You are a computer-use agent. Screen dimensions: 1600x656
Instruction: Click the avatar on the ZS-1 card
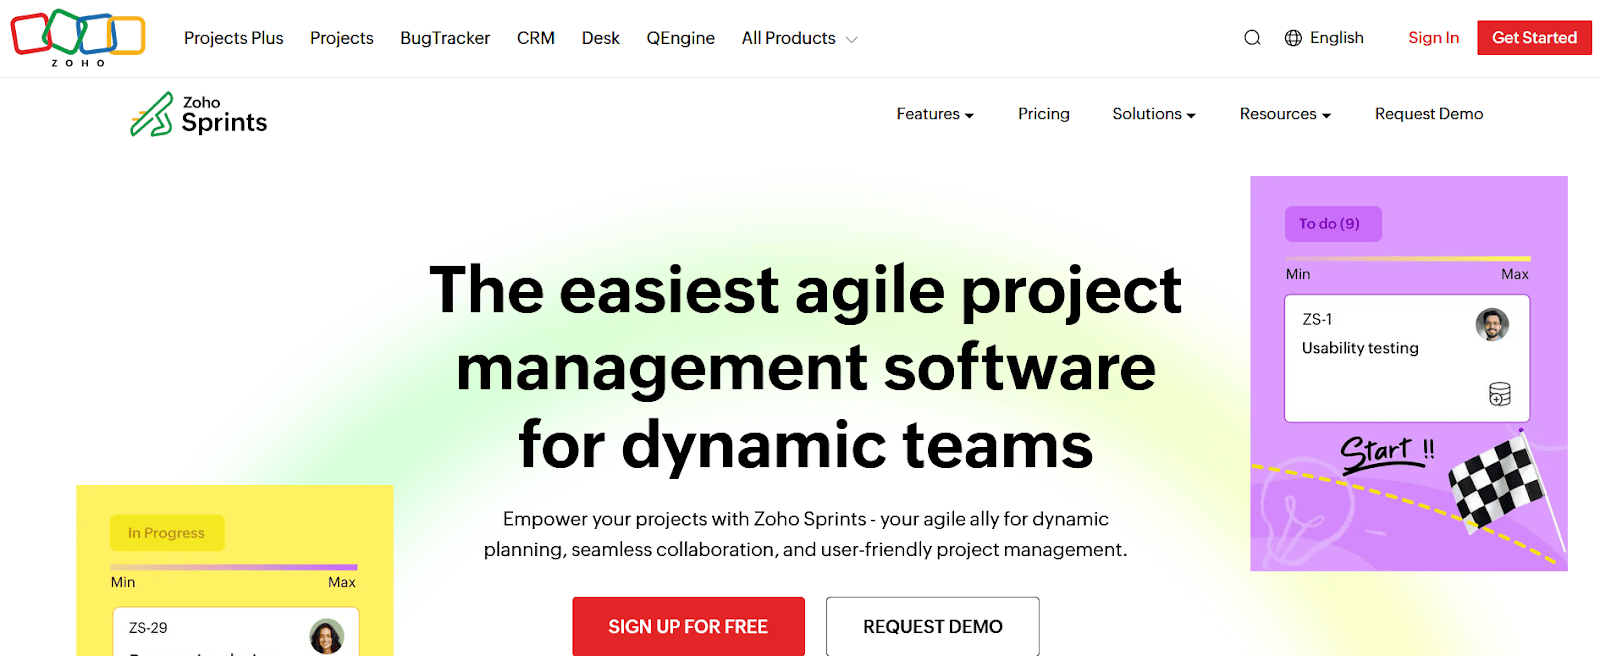1491,324
